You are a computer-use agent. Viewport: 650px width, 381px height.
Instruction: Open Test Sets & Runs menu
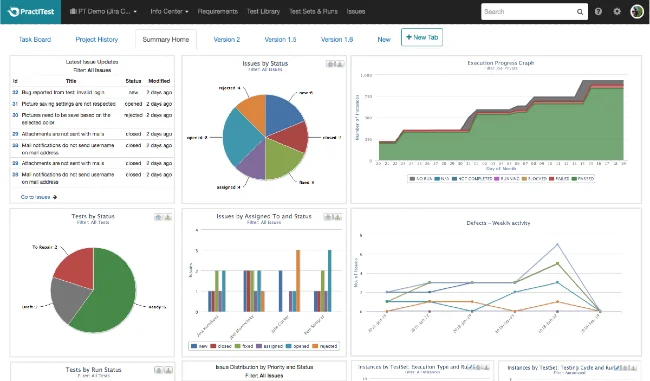click(313, 12)
